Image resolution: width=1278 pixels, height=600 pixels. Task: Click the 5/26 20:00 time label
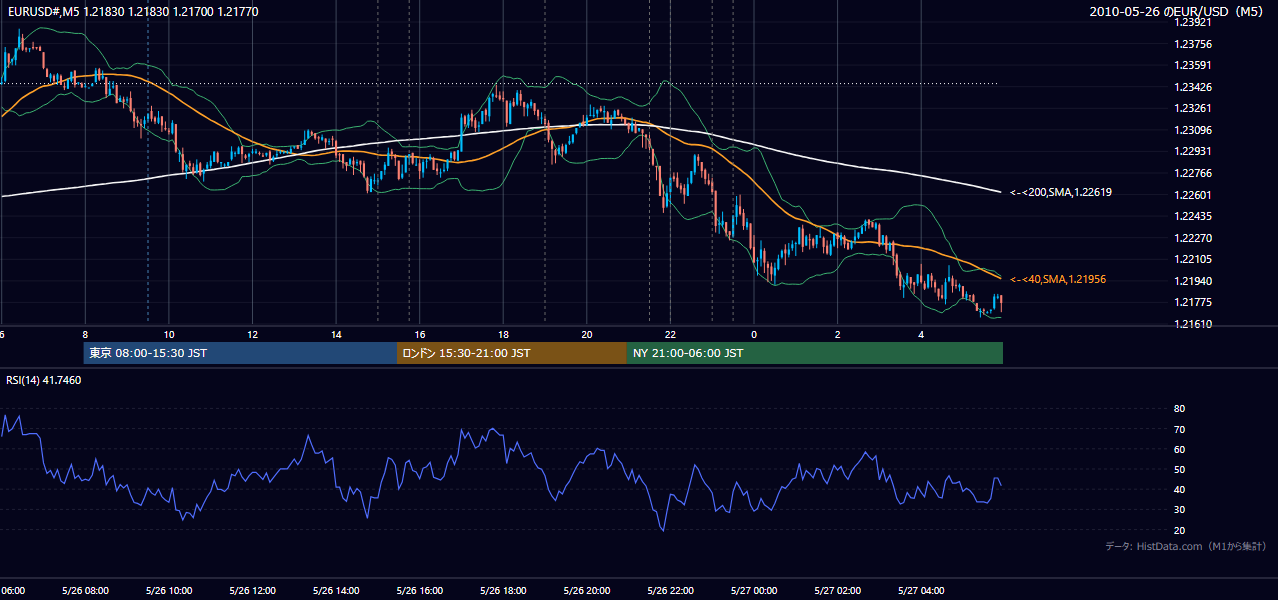pyautogui.click(x=587, y=590)
